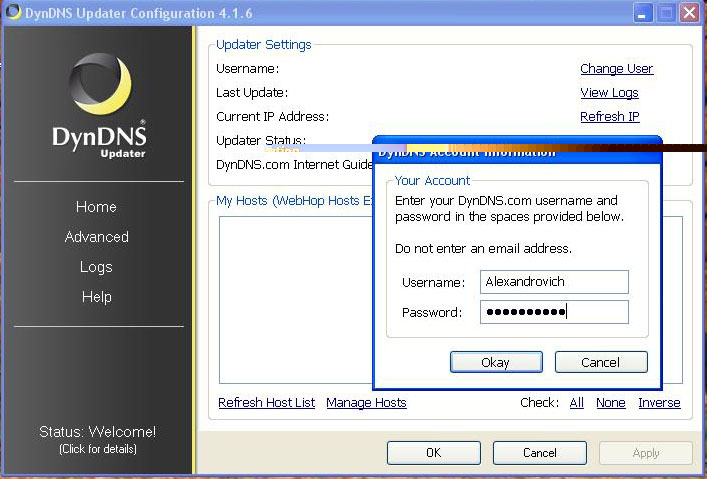Confirm account dialog with Okay button
Image resolution: width=707 pixels, height=479 pixels.
[496, 362]
